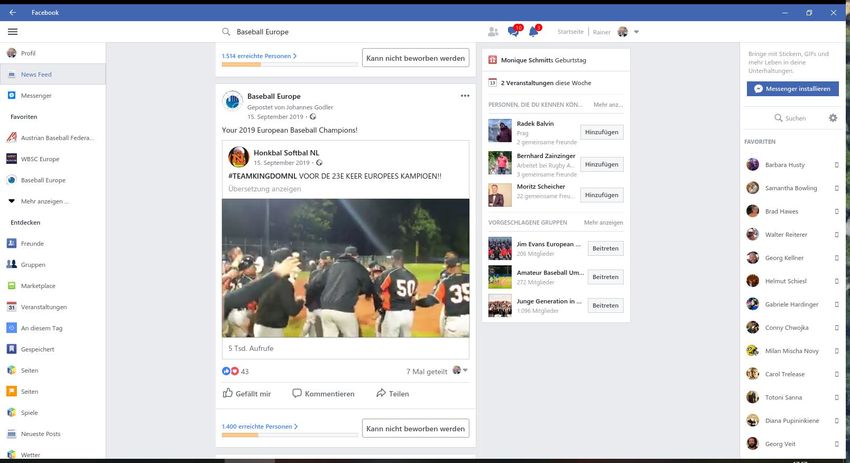The width and height of the screenshot is (850, 463).
Task: Show more suggested people Mehr anz...
Action: (x=608, y=105)
